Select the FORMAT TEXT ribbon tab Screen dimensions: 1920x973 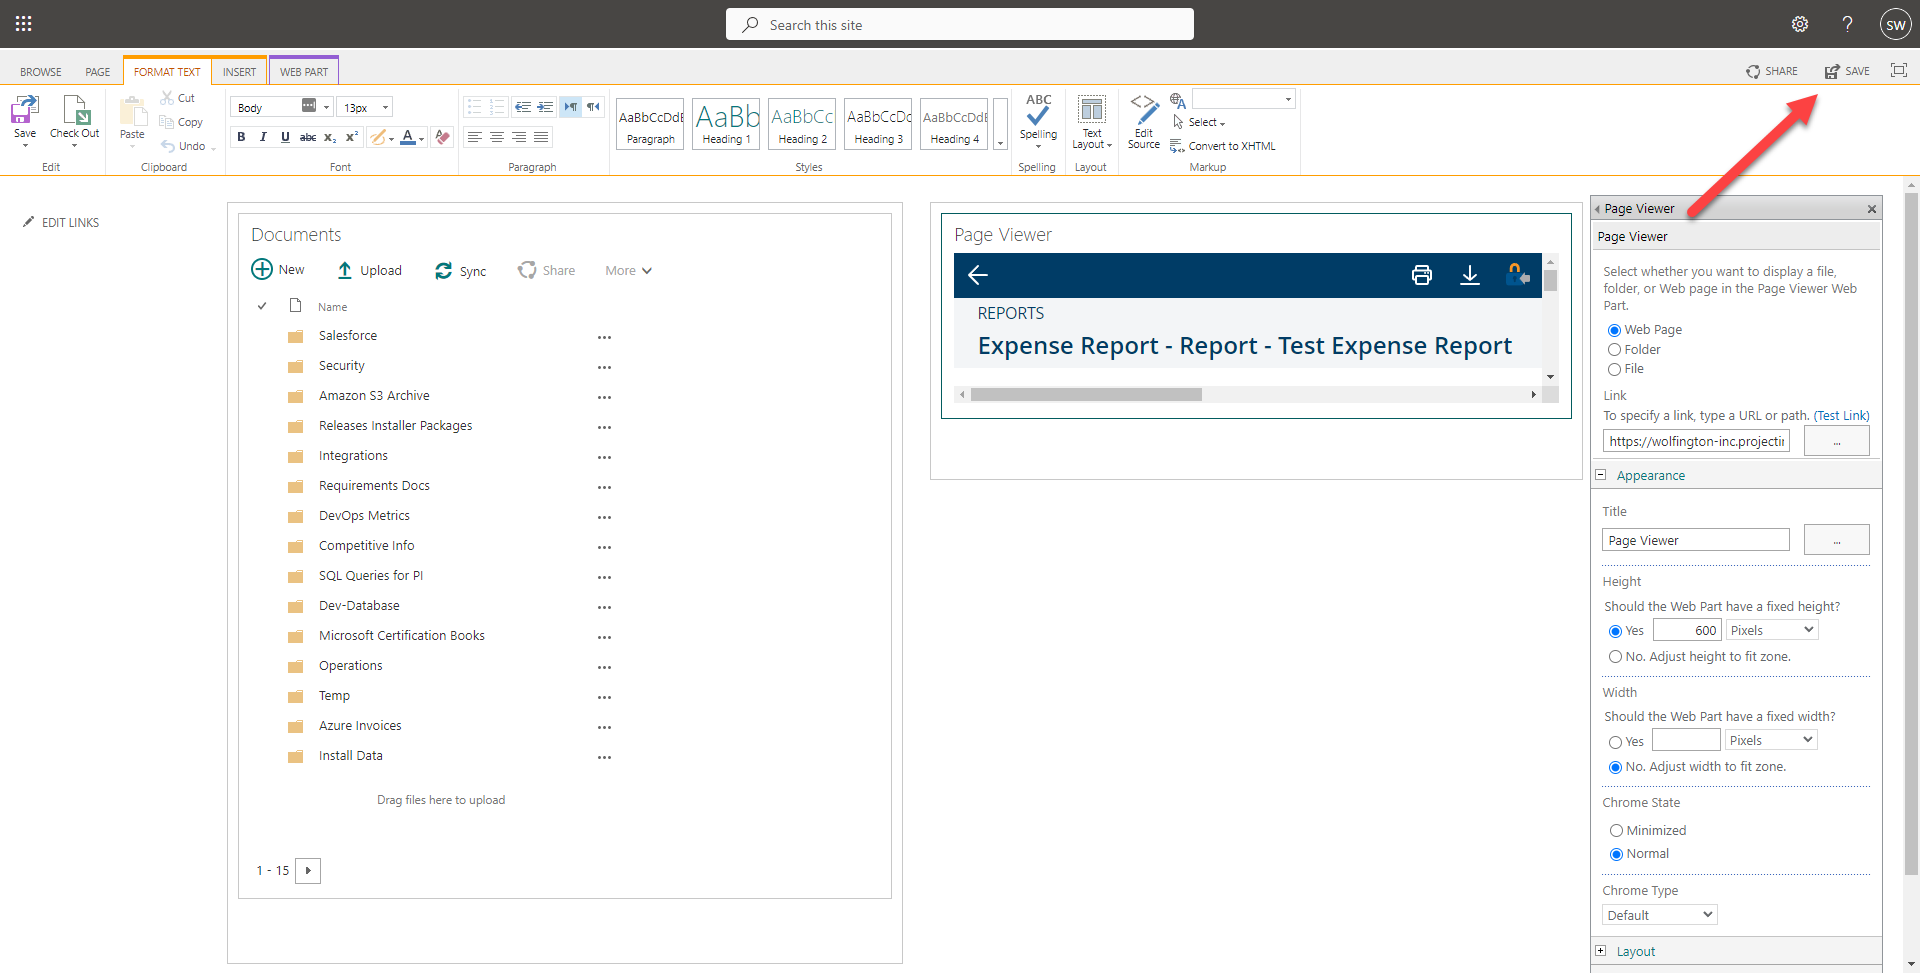point(167,72)
